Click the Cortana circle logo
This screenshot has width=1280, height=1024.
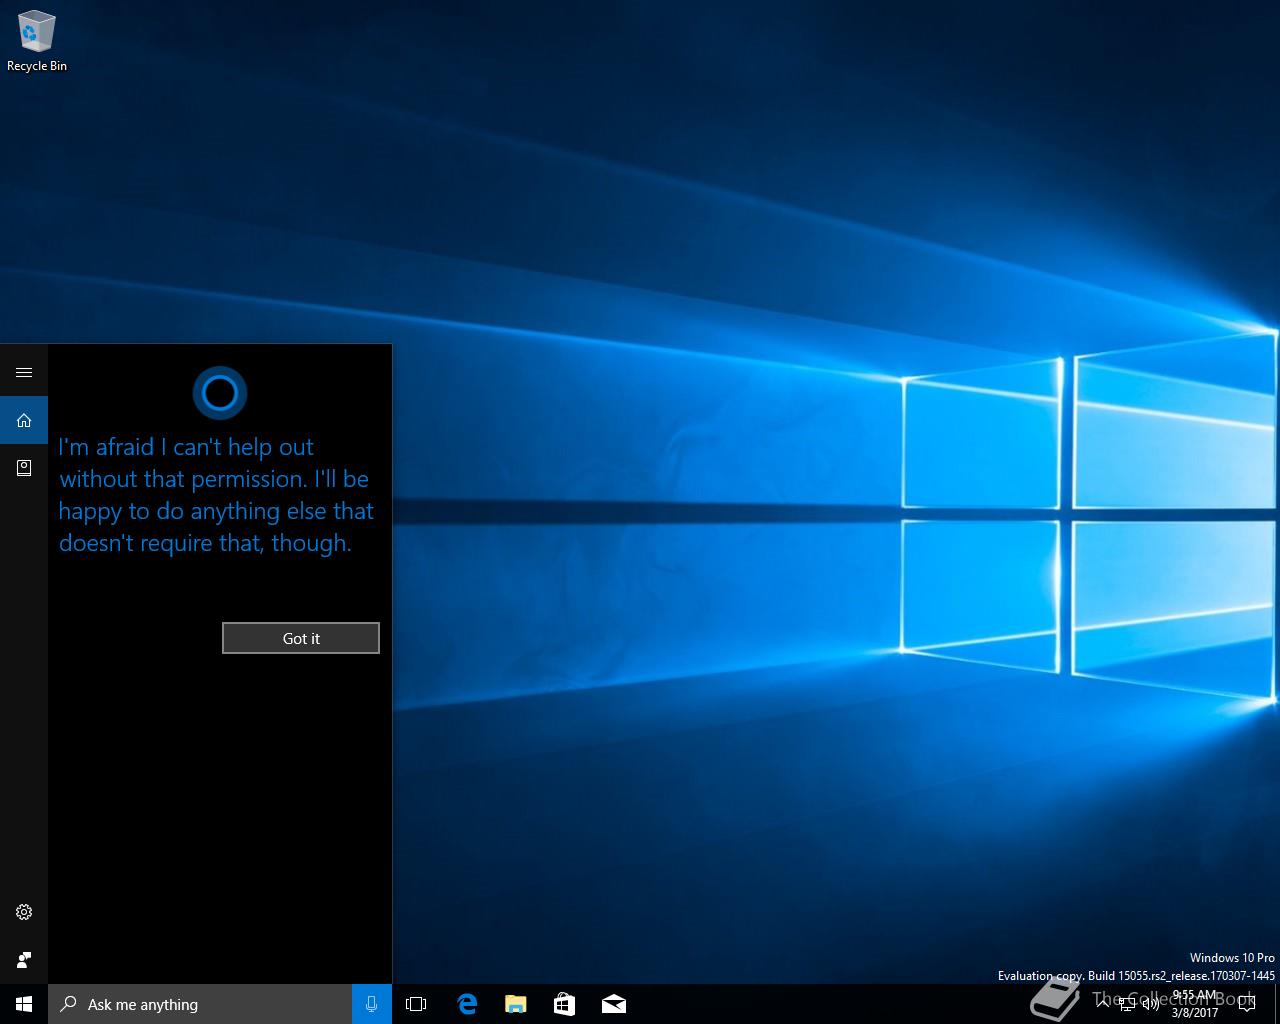[219, 393]
